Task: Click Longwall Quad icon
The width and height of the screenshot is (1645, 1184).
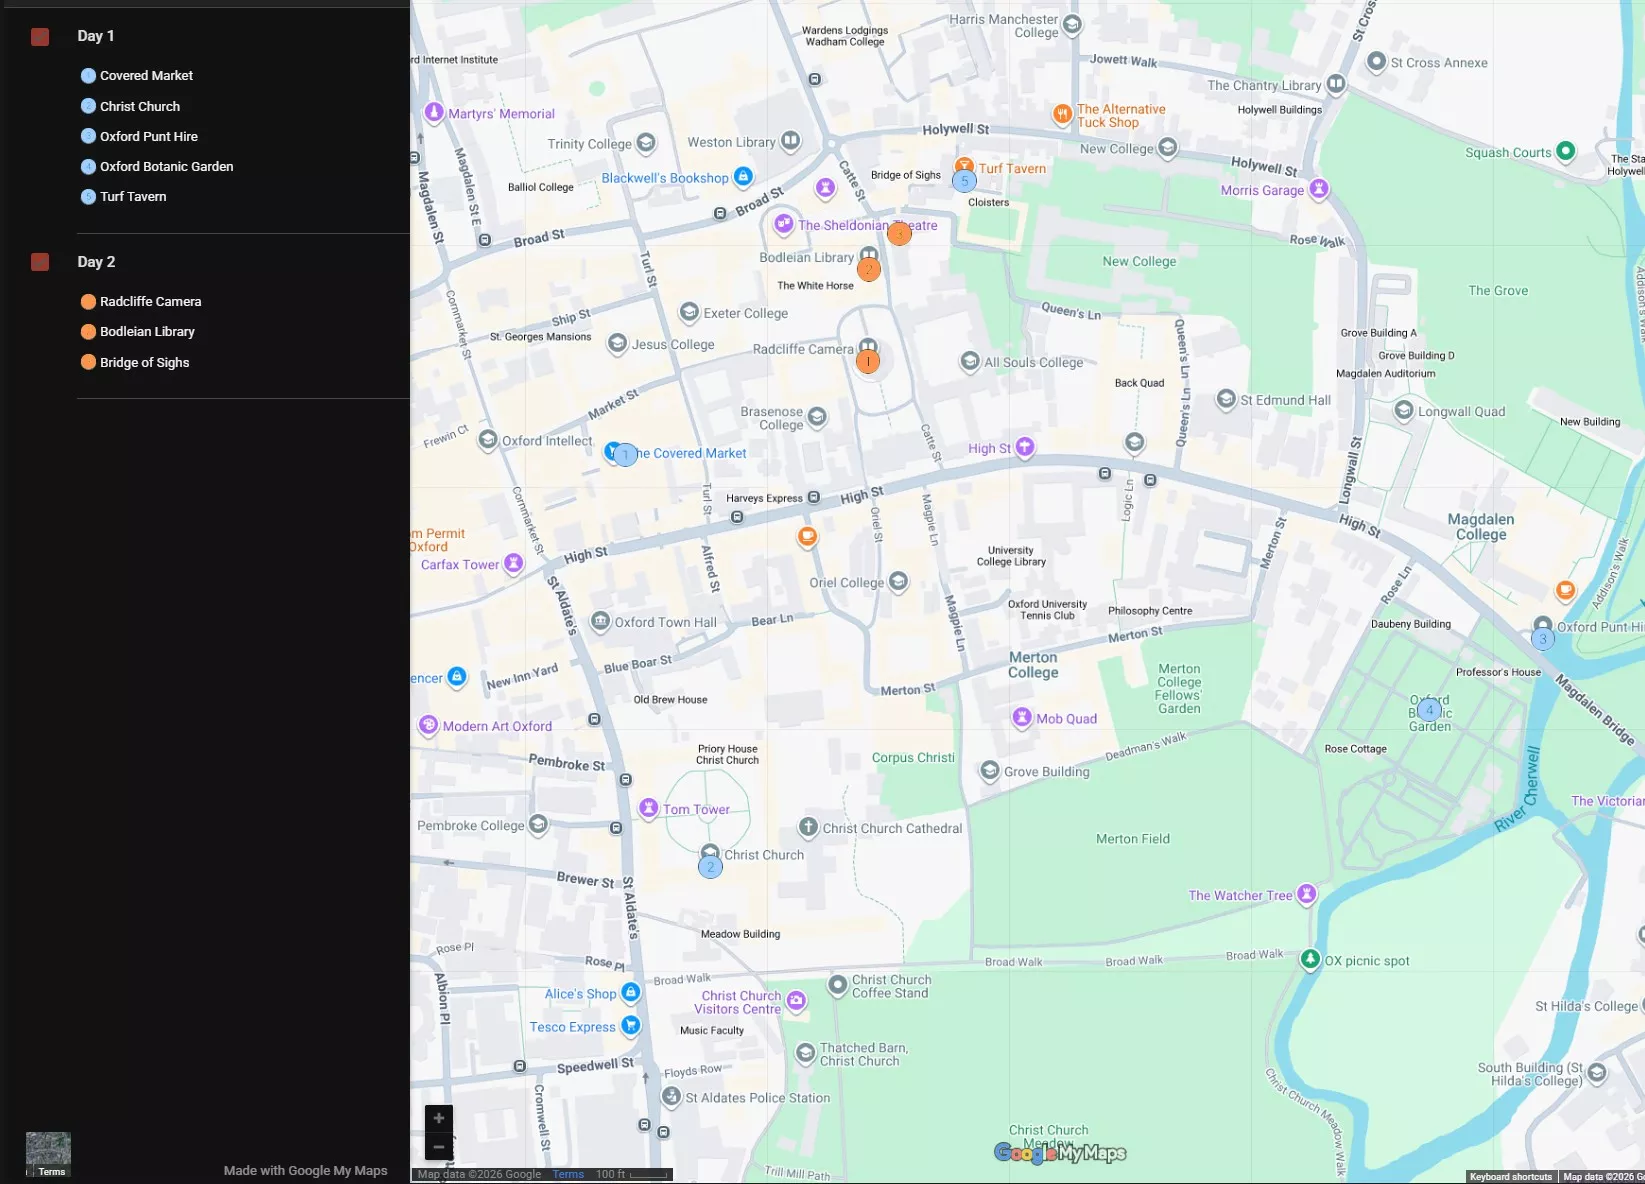Action: click(1404, 410)
